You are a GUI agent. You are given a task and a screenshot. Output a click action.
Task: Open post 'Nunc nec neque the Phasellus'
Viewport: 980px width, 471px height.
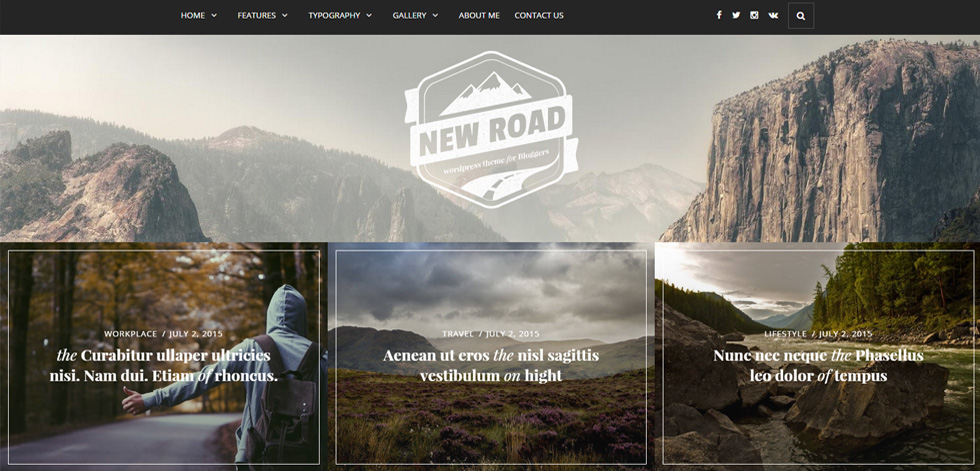click(818, 365)
